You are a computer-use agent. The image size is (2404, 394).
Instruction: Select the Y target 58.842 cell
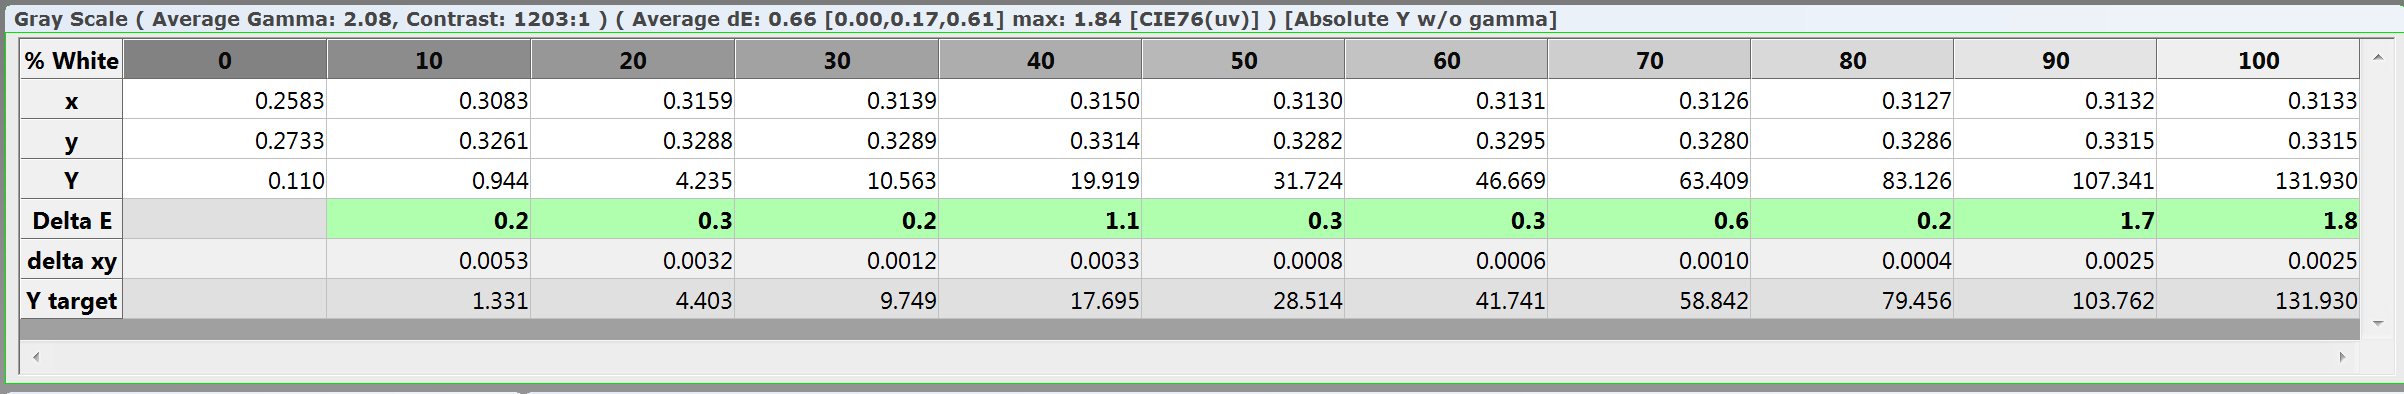(x=1650, y=300)
